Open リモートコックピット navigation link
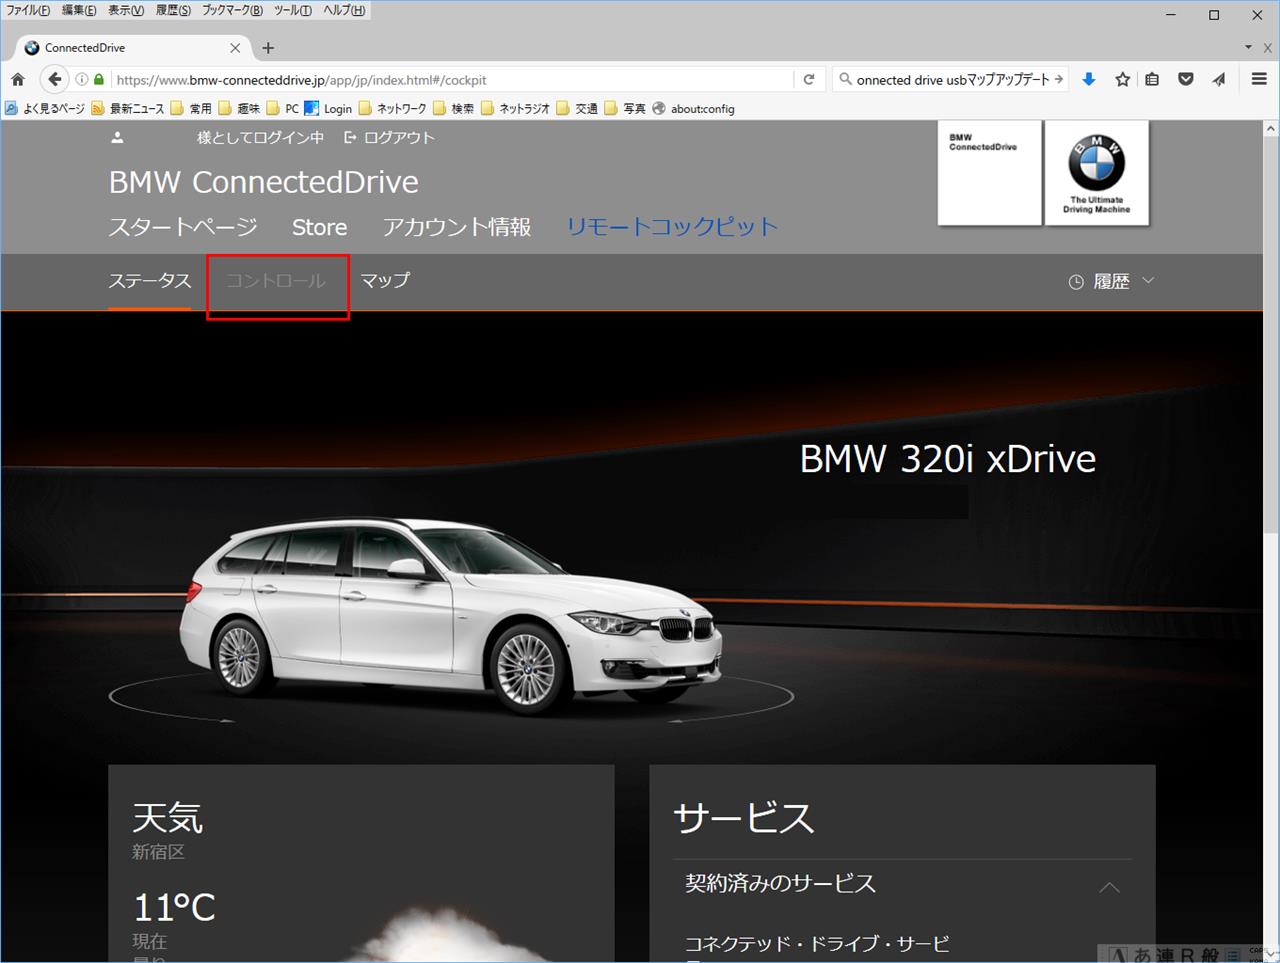1280x963 pixels. coord(672,227)
